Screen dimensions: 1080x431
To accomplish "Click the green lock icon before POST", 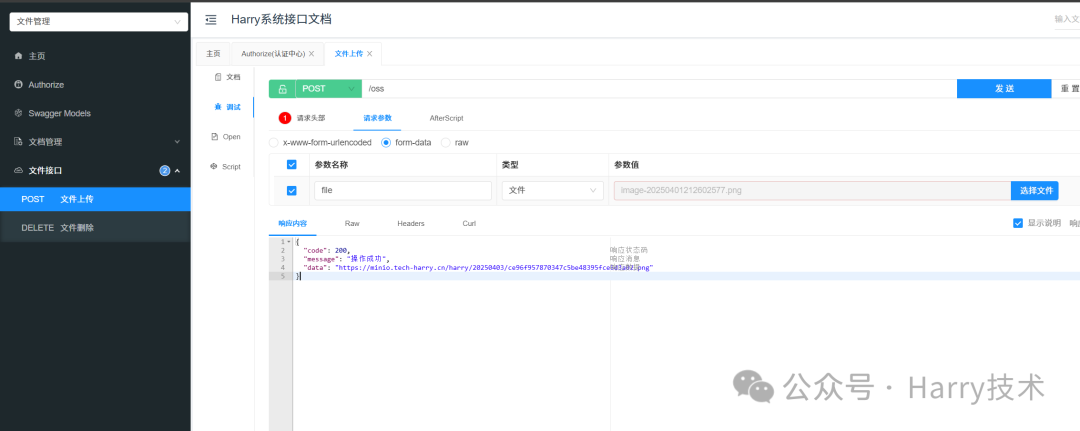I will [282, 89].
